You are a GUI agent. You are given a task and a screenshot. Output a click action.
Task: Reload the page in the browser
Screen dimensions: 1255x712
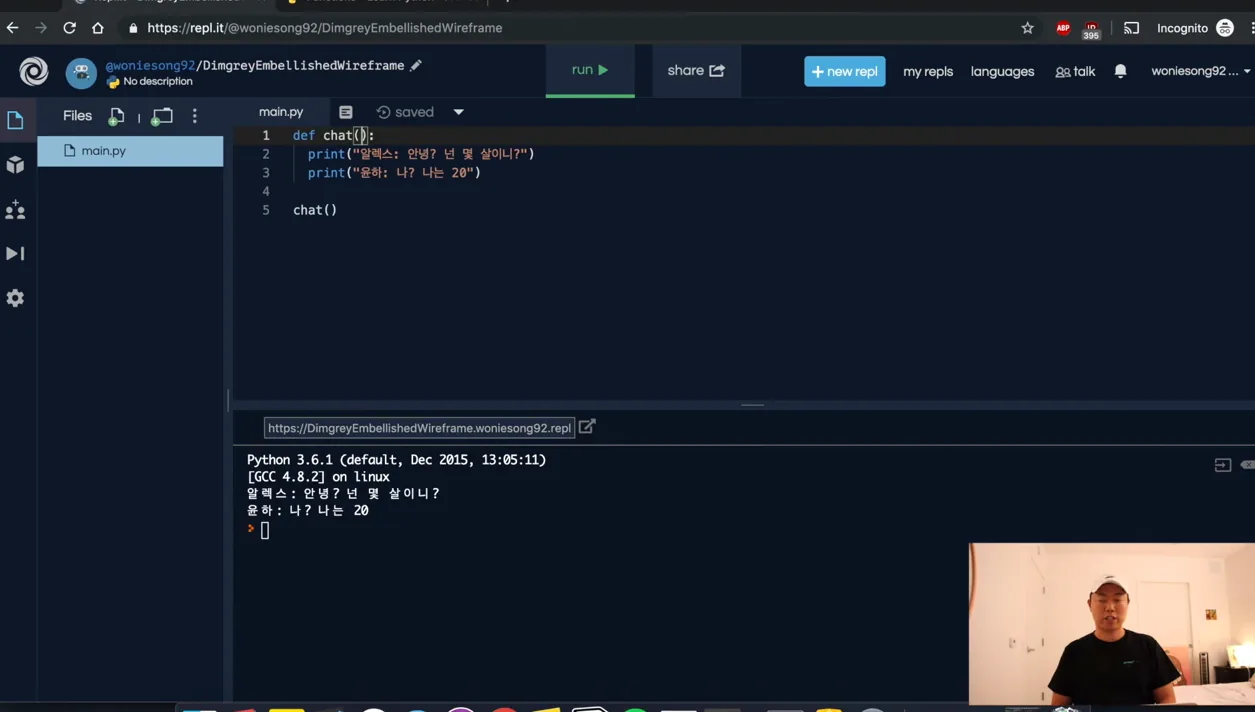tap(69, 28)
